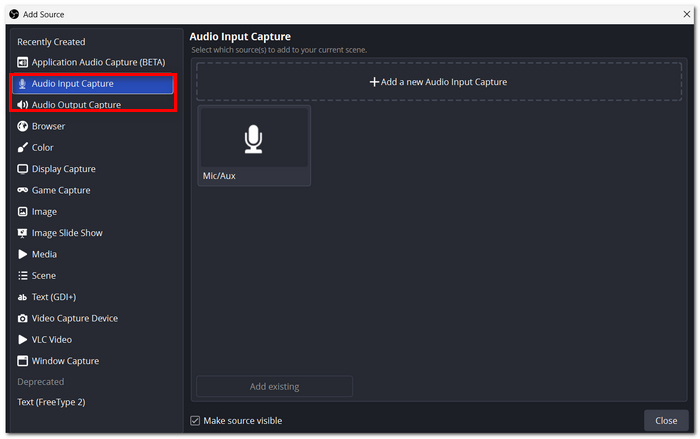Image resolution: width=700 pixels, height=439 pixels.
Task: Click the OBS logo in title bar
Action: coord(14,14)
